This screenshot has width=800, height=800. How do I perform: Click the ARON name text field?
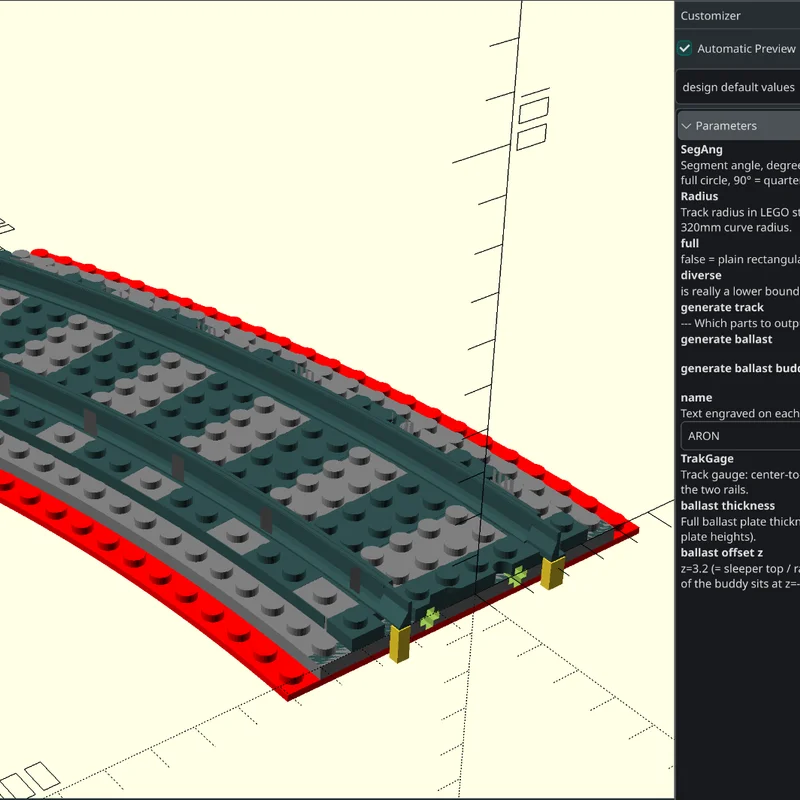[741, 436]
